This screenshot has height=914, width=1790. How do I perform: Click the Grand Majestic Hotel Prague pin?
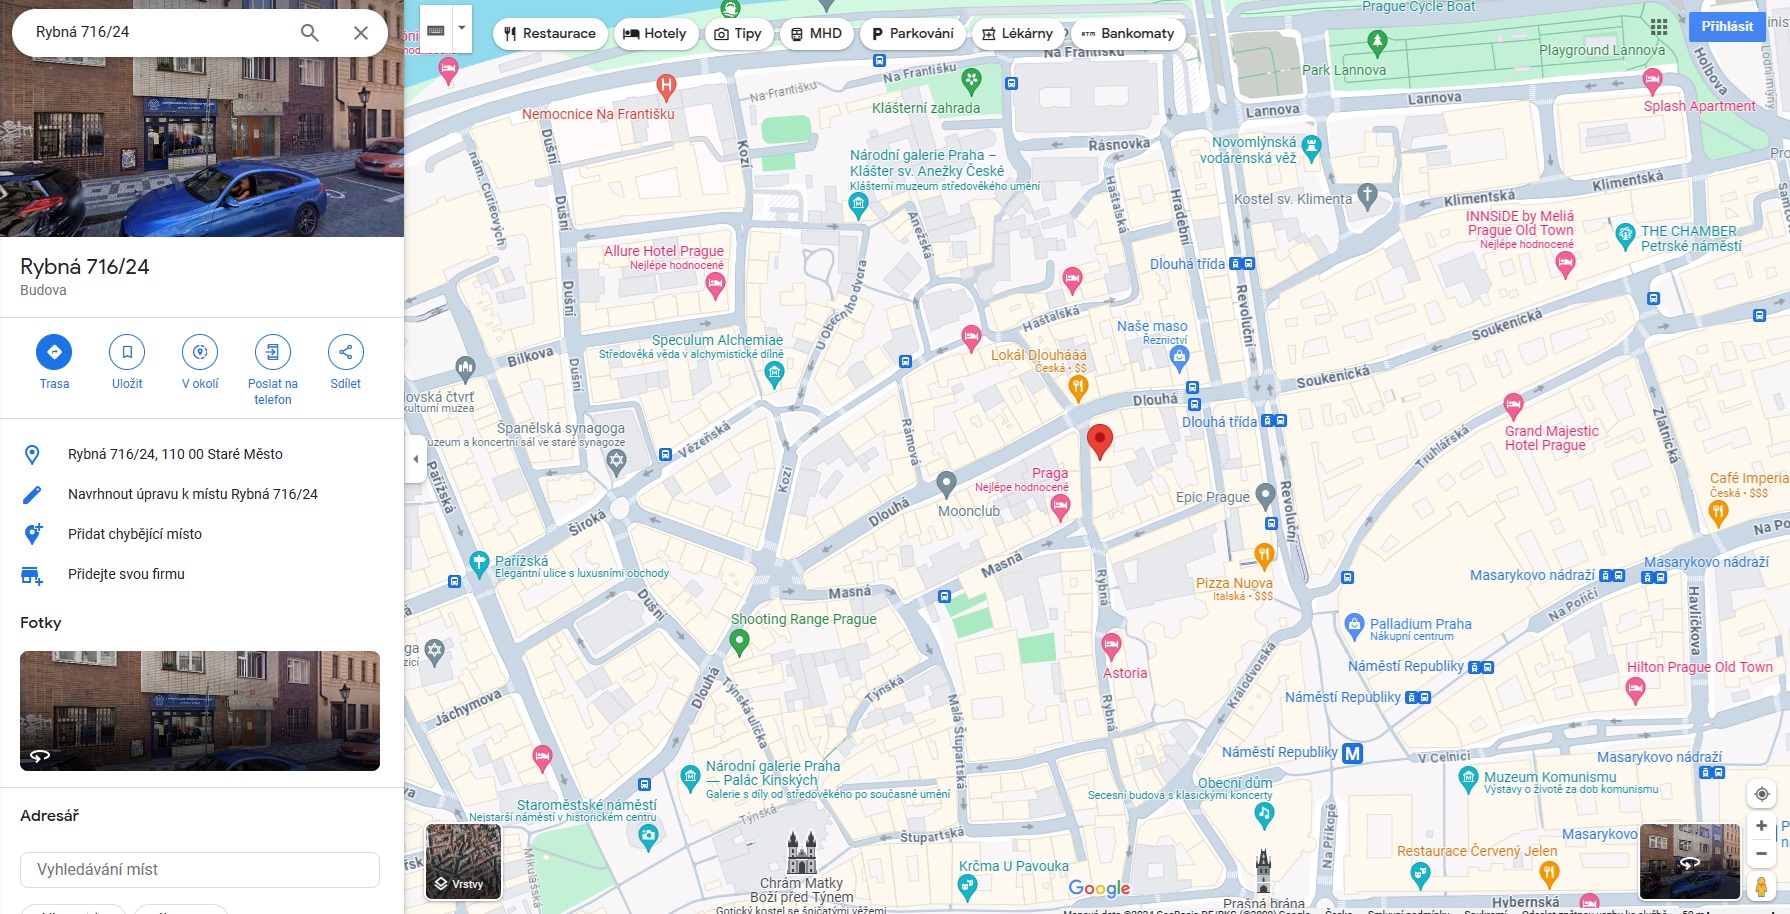1513,406
